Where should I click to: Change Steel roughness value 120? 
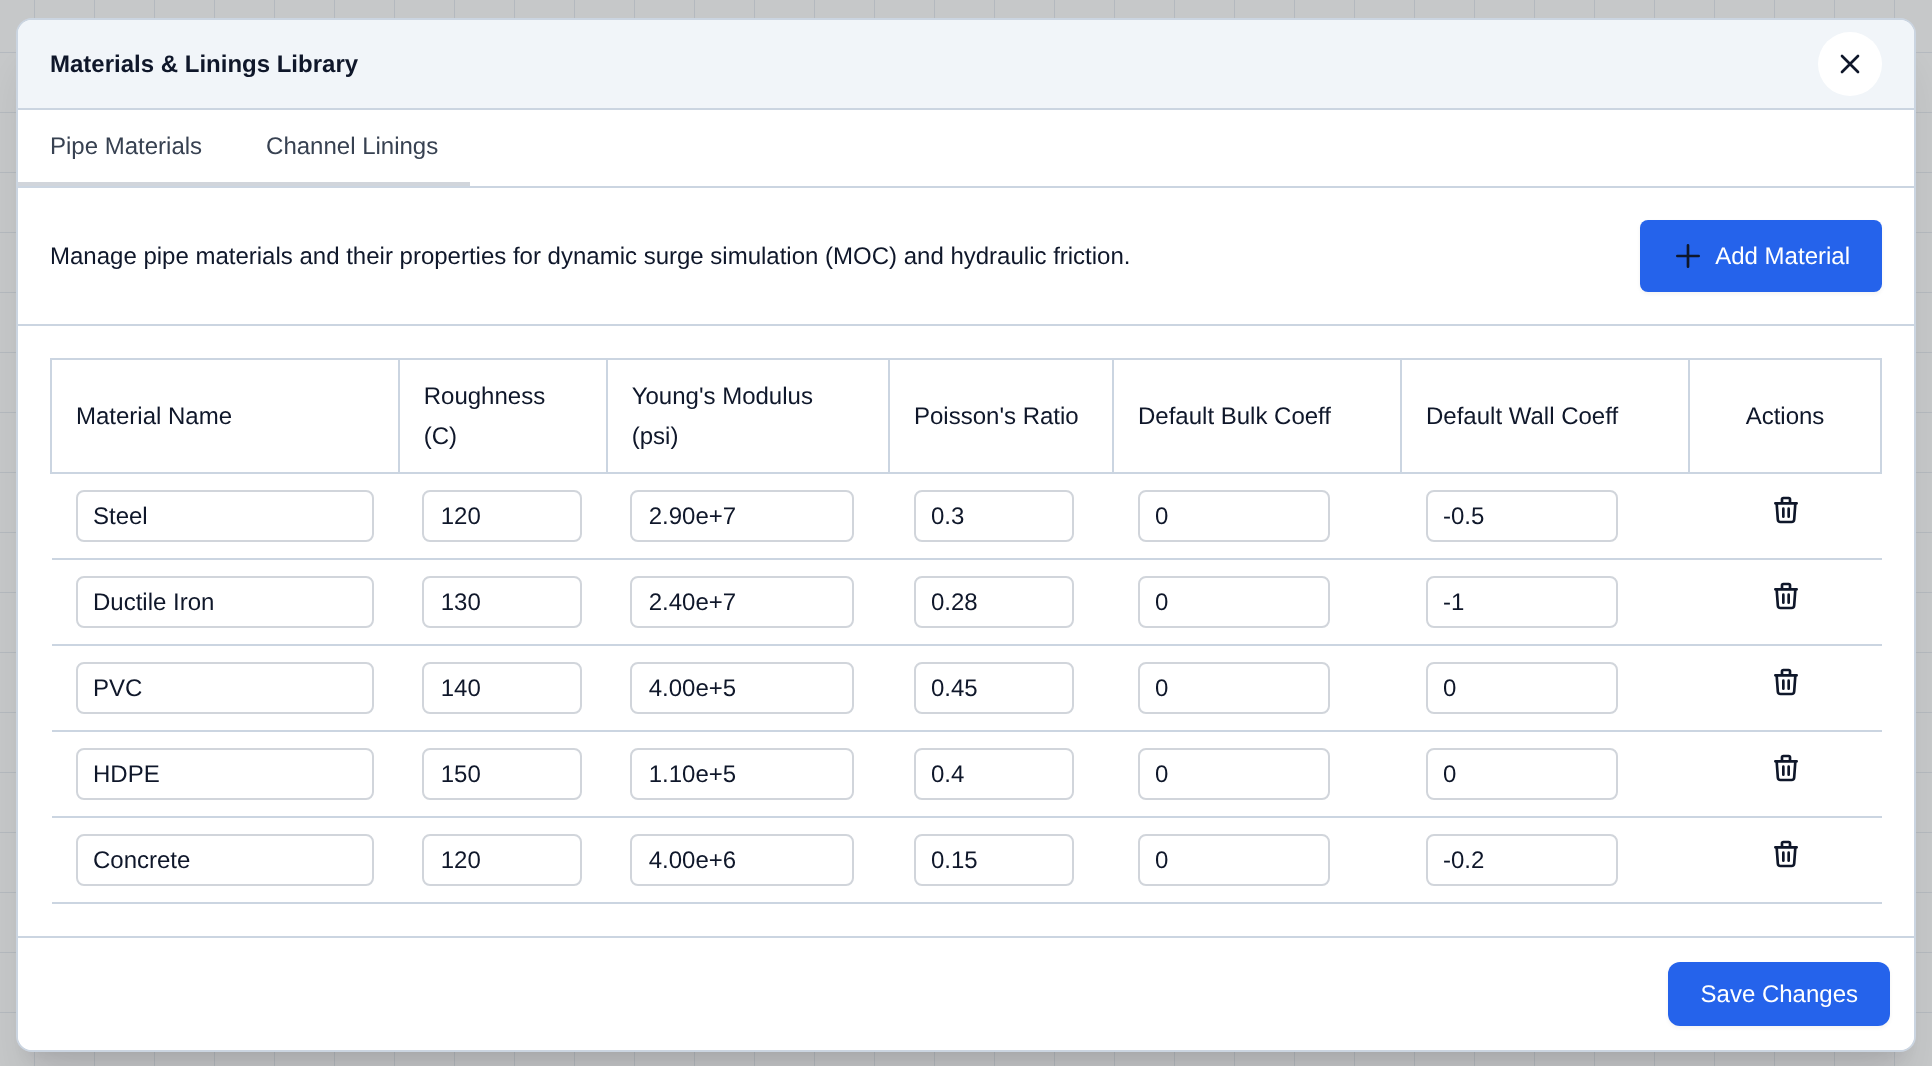click(x=502, y=516)
